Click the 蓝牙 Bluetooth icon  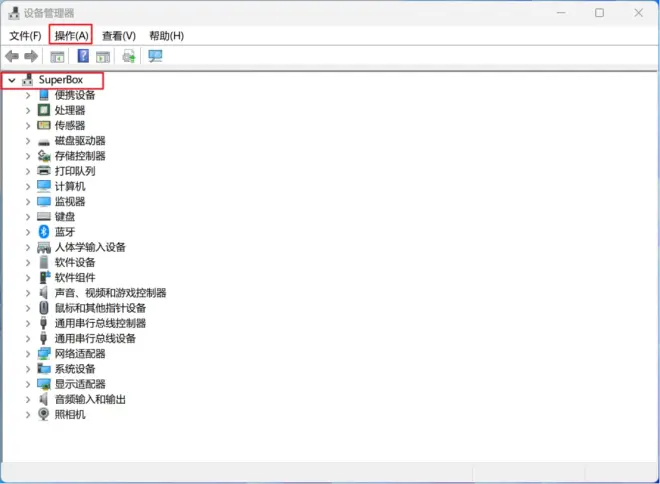point(44,231)
